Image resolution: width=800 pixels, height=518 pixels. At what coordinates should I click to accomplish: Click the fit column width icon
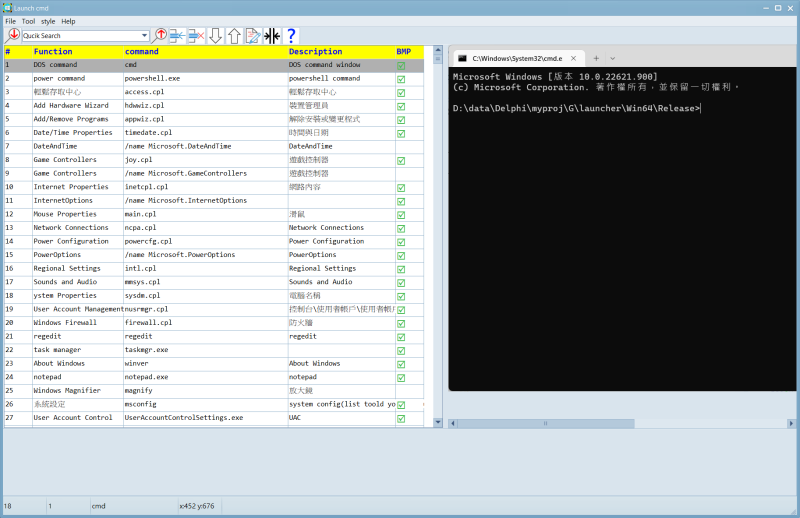tap(272, 35)
